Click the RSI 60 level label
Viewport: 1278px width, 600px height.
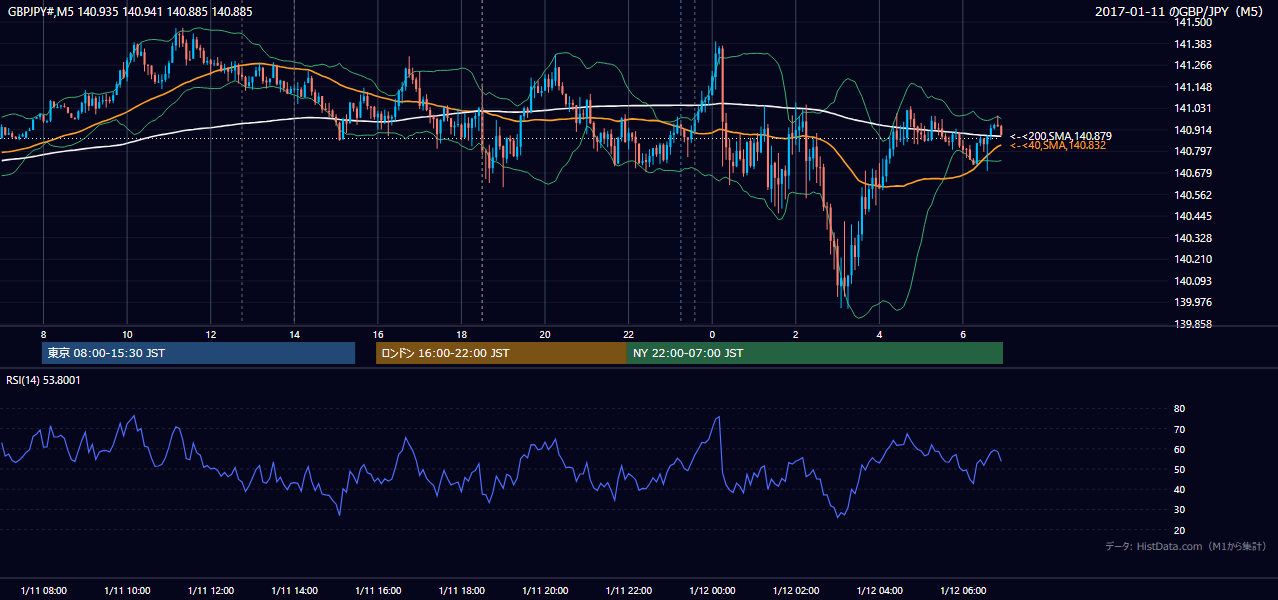tap(1179, 449)
